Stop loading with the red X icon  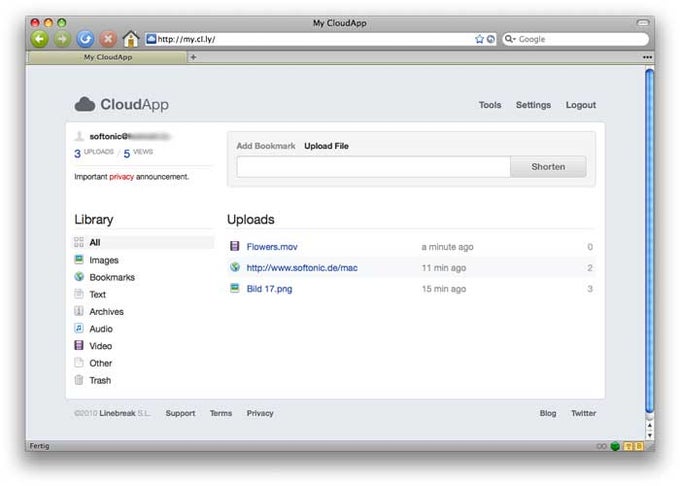click(x=108, y=39)
